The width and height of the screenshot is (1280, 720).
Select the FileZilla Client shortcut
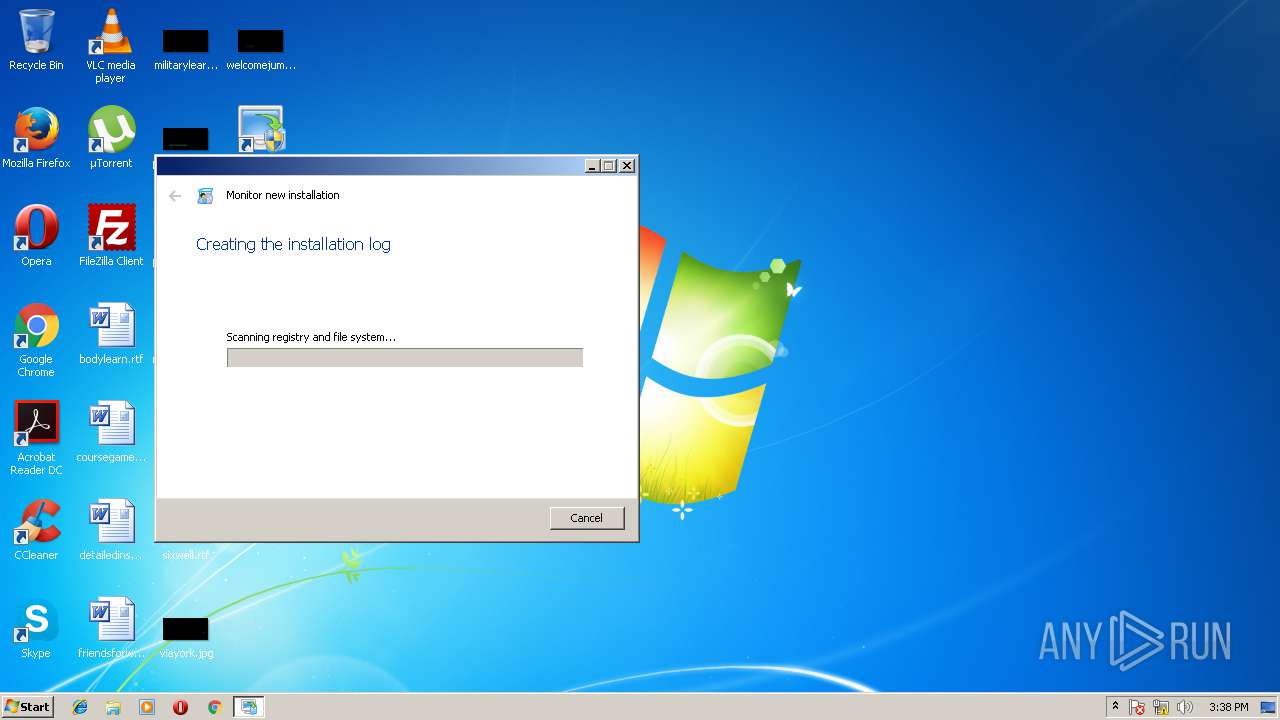point(111,236)
